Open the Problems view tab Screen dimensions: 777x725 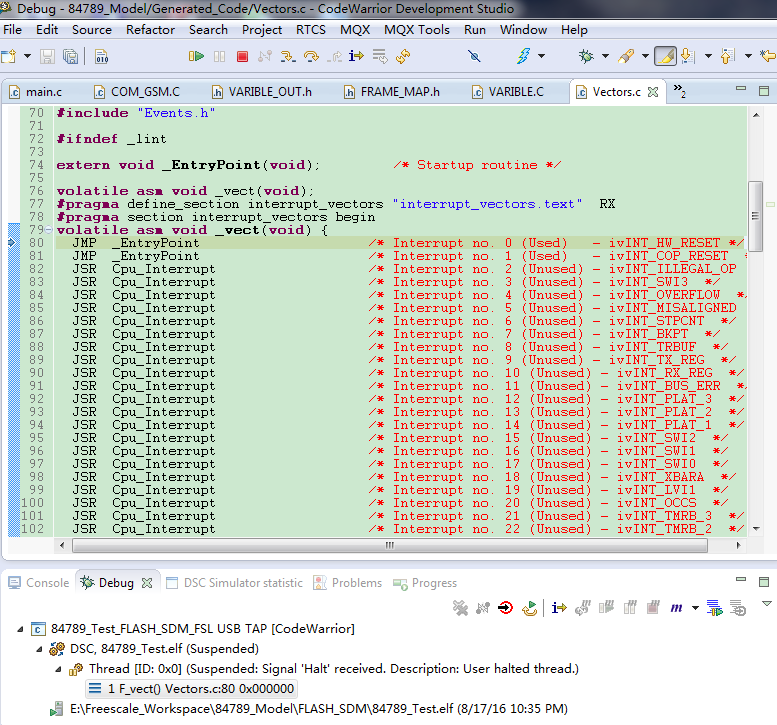[348, 583]
